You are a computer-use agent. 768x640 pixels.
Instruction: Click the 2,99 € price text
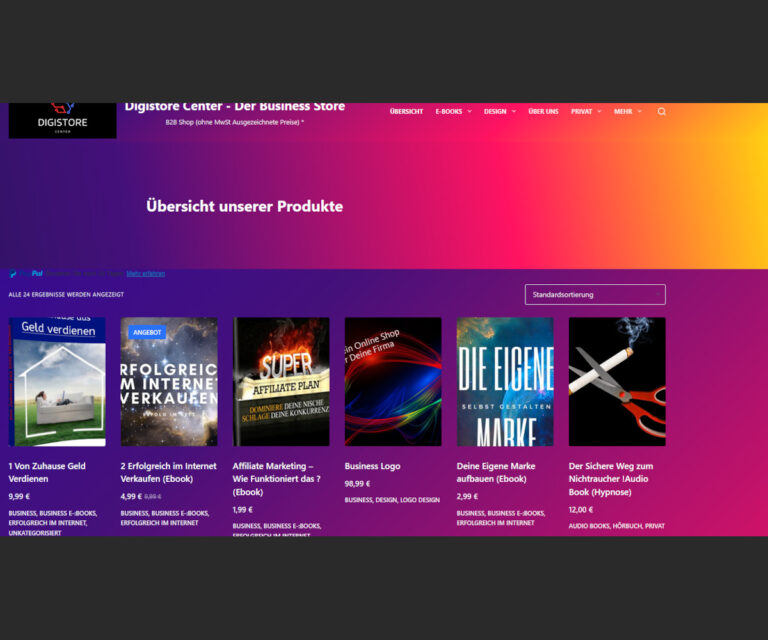(467, 497)
